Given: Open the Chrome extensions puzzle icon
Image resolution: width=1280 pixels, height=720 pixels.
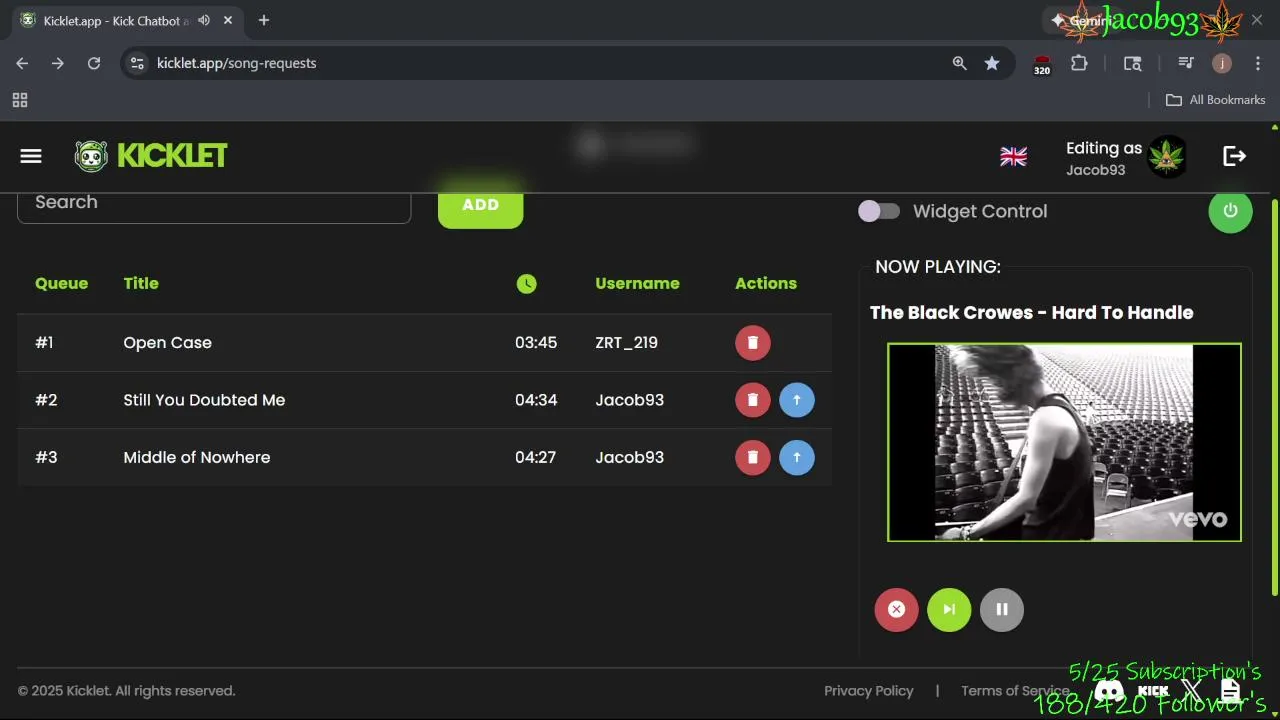Looking at the screenshot, I should click(x=1079, y=63).
